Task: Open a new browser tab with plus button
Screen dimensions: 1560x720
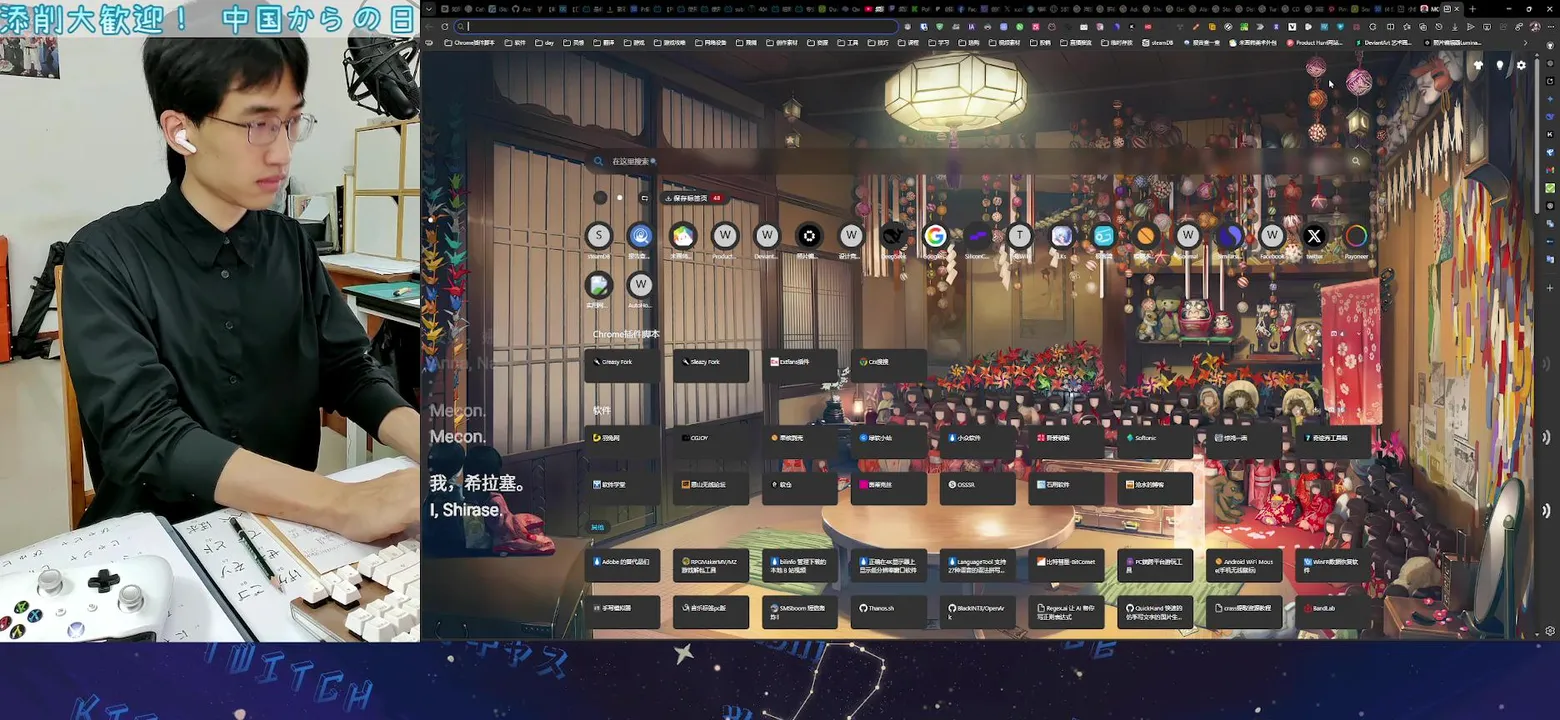Action: click(x=1472, y=9)
